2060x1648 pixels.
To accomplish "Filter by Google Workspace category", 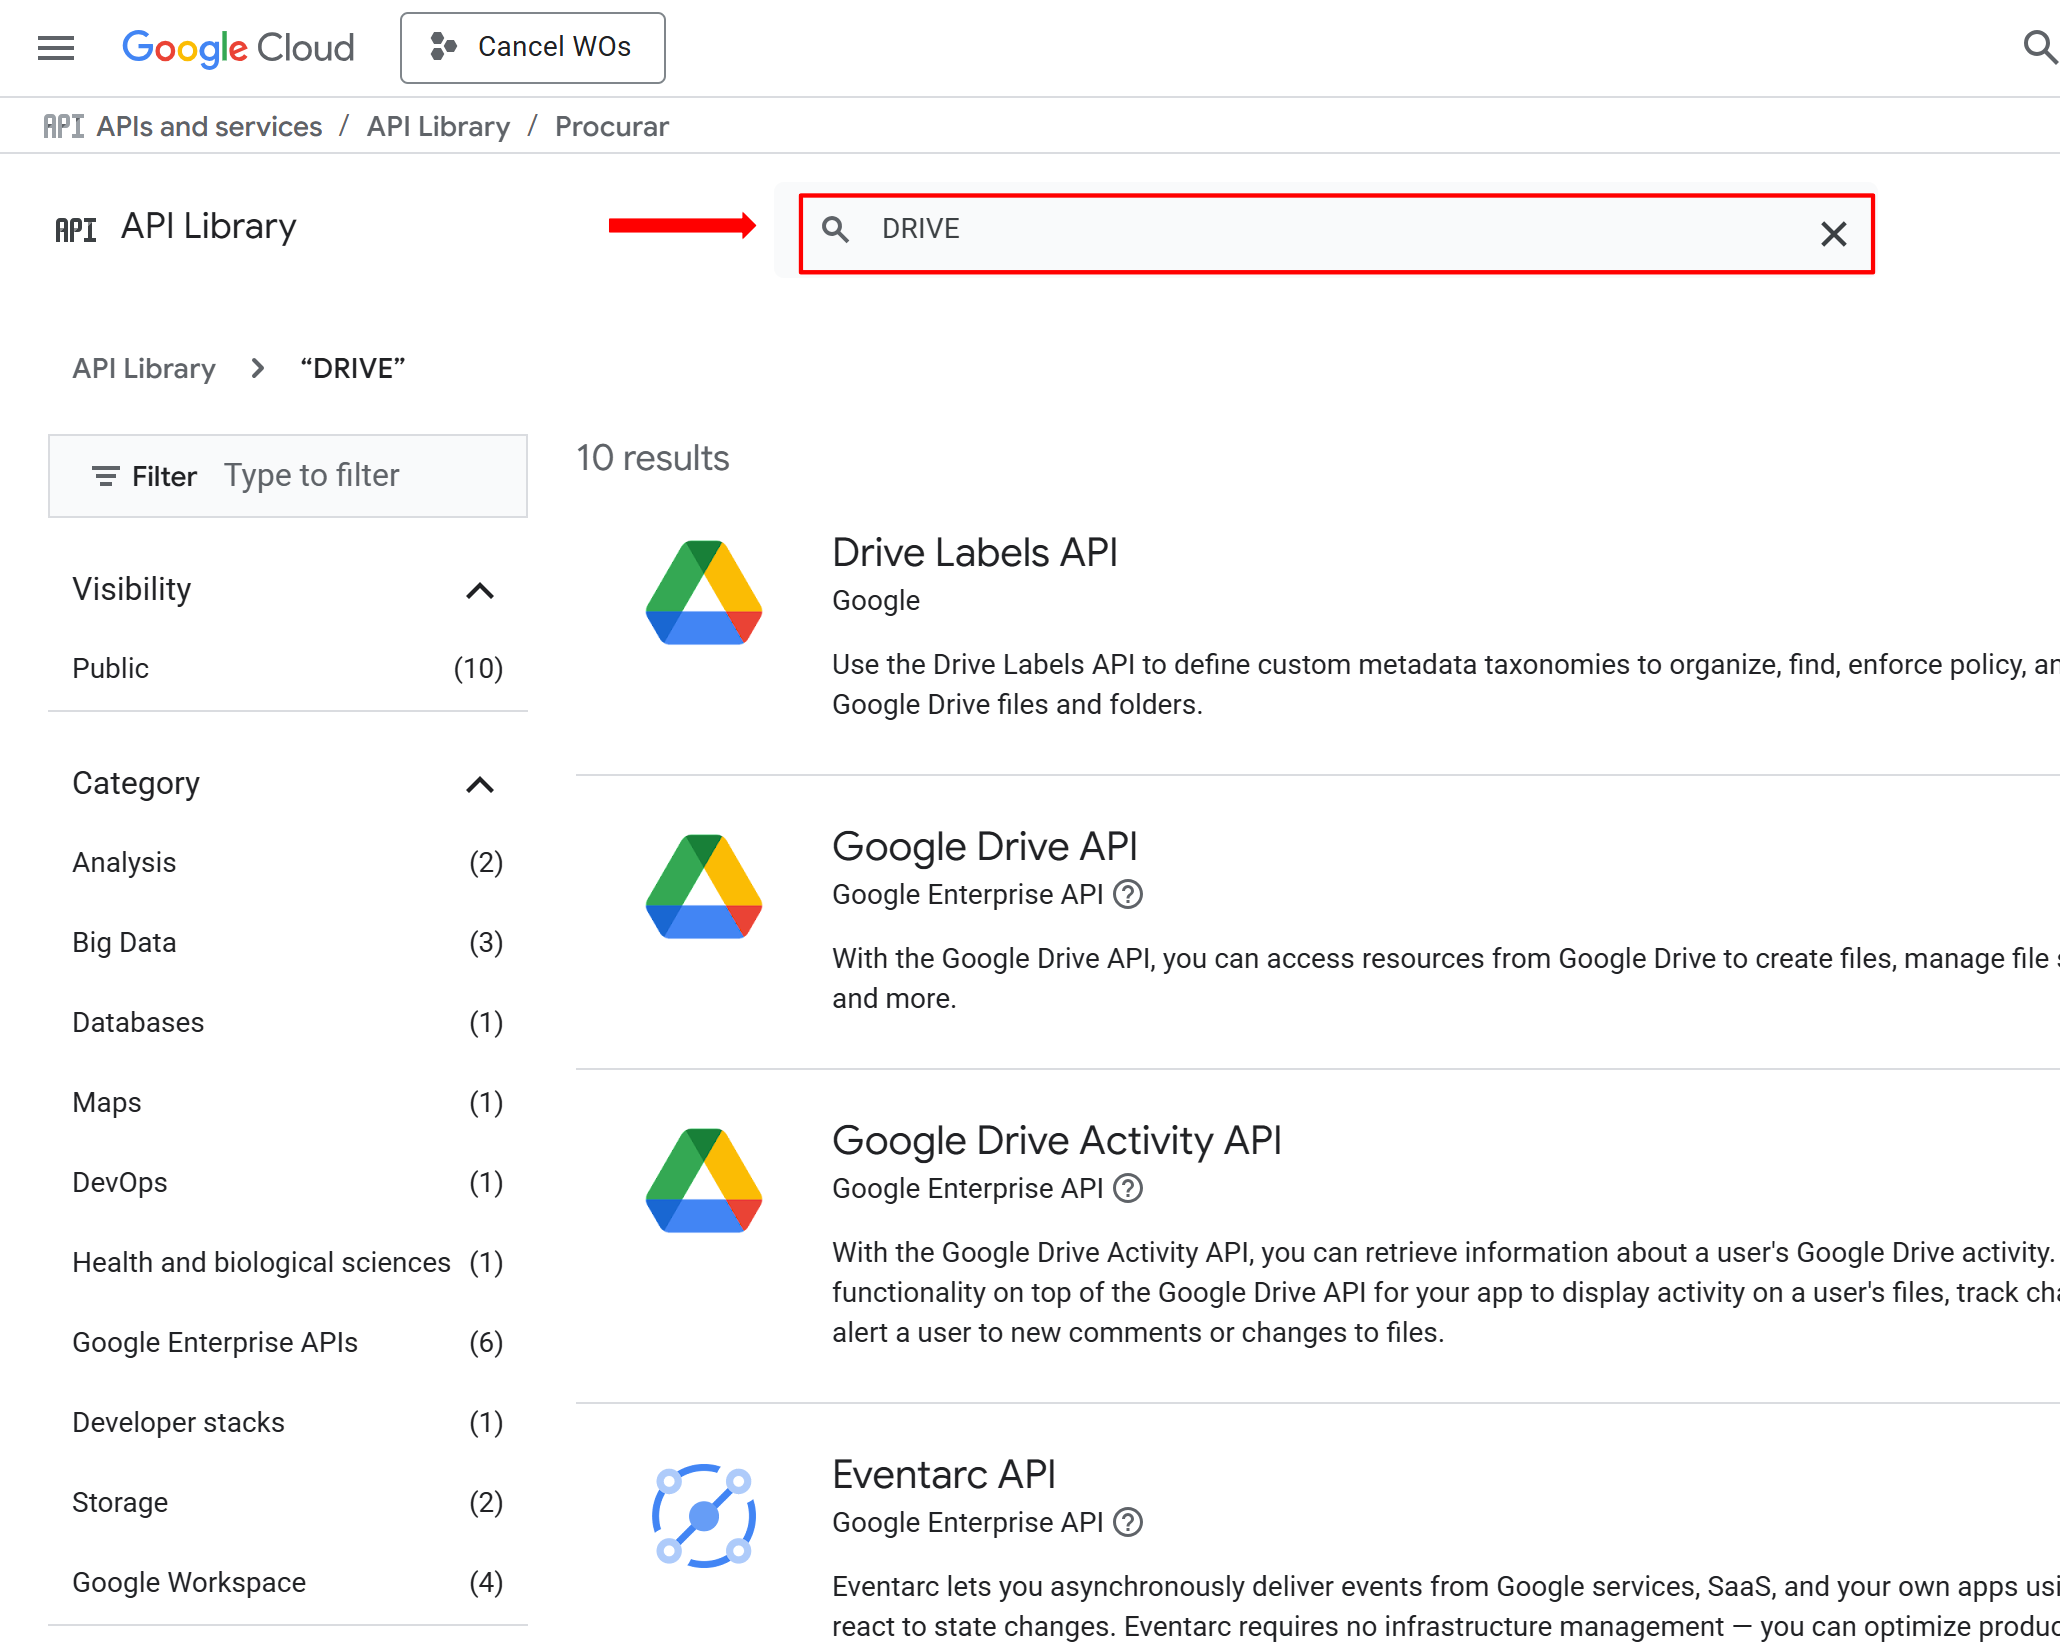I will click(189, 1582).
